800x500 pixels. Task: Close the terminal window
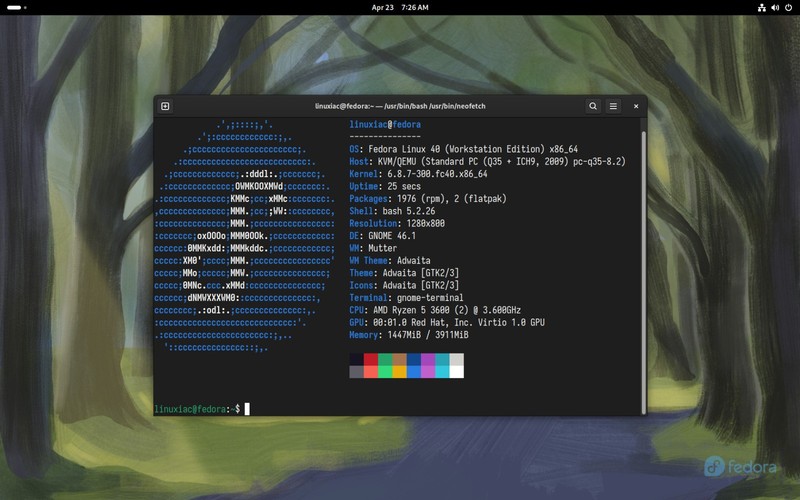pyautogui.click(x=636, y=106)
